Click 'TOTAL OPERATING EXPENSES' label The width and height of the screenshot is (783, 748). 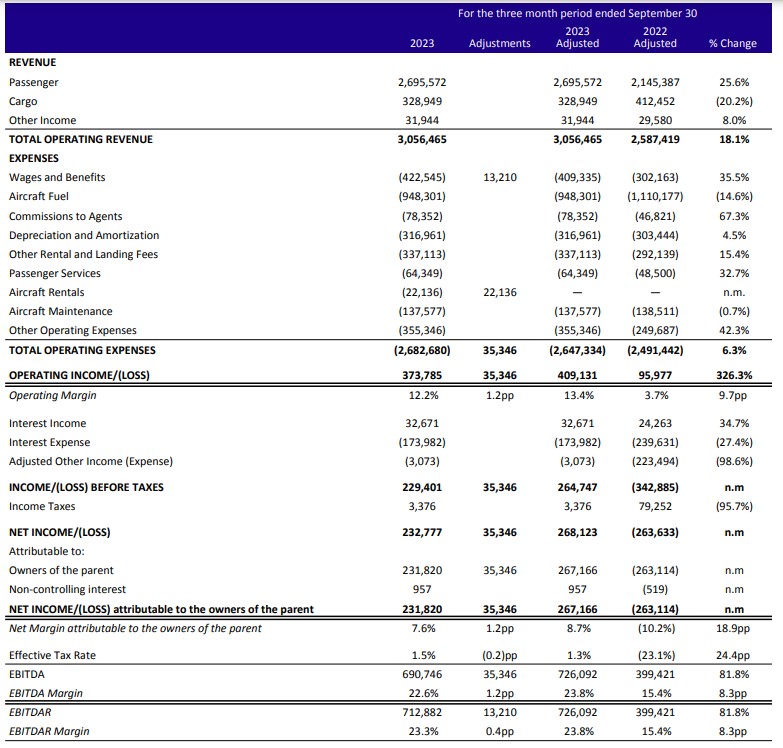tap(82, 350)
